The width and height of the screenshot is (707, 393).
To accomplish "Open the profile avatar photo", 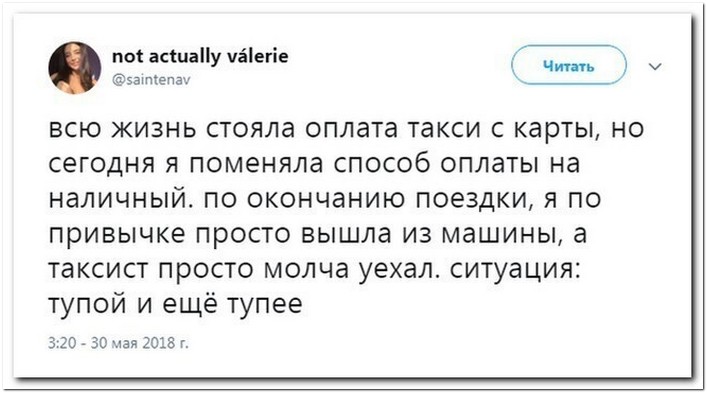I will pyautogui.click(x=75, y=68).
